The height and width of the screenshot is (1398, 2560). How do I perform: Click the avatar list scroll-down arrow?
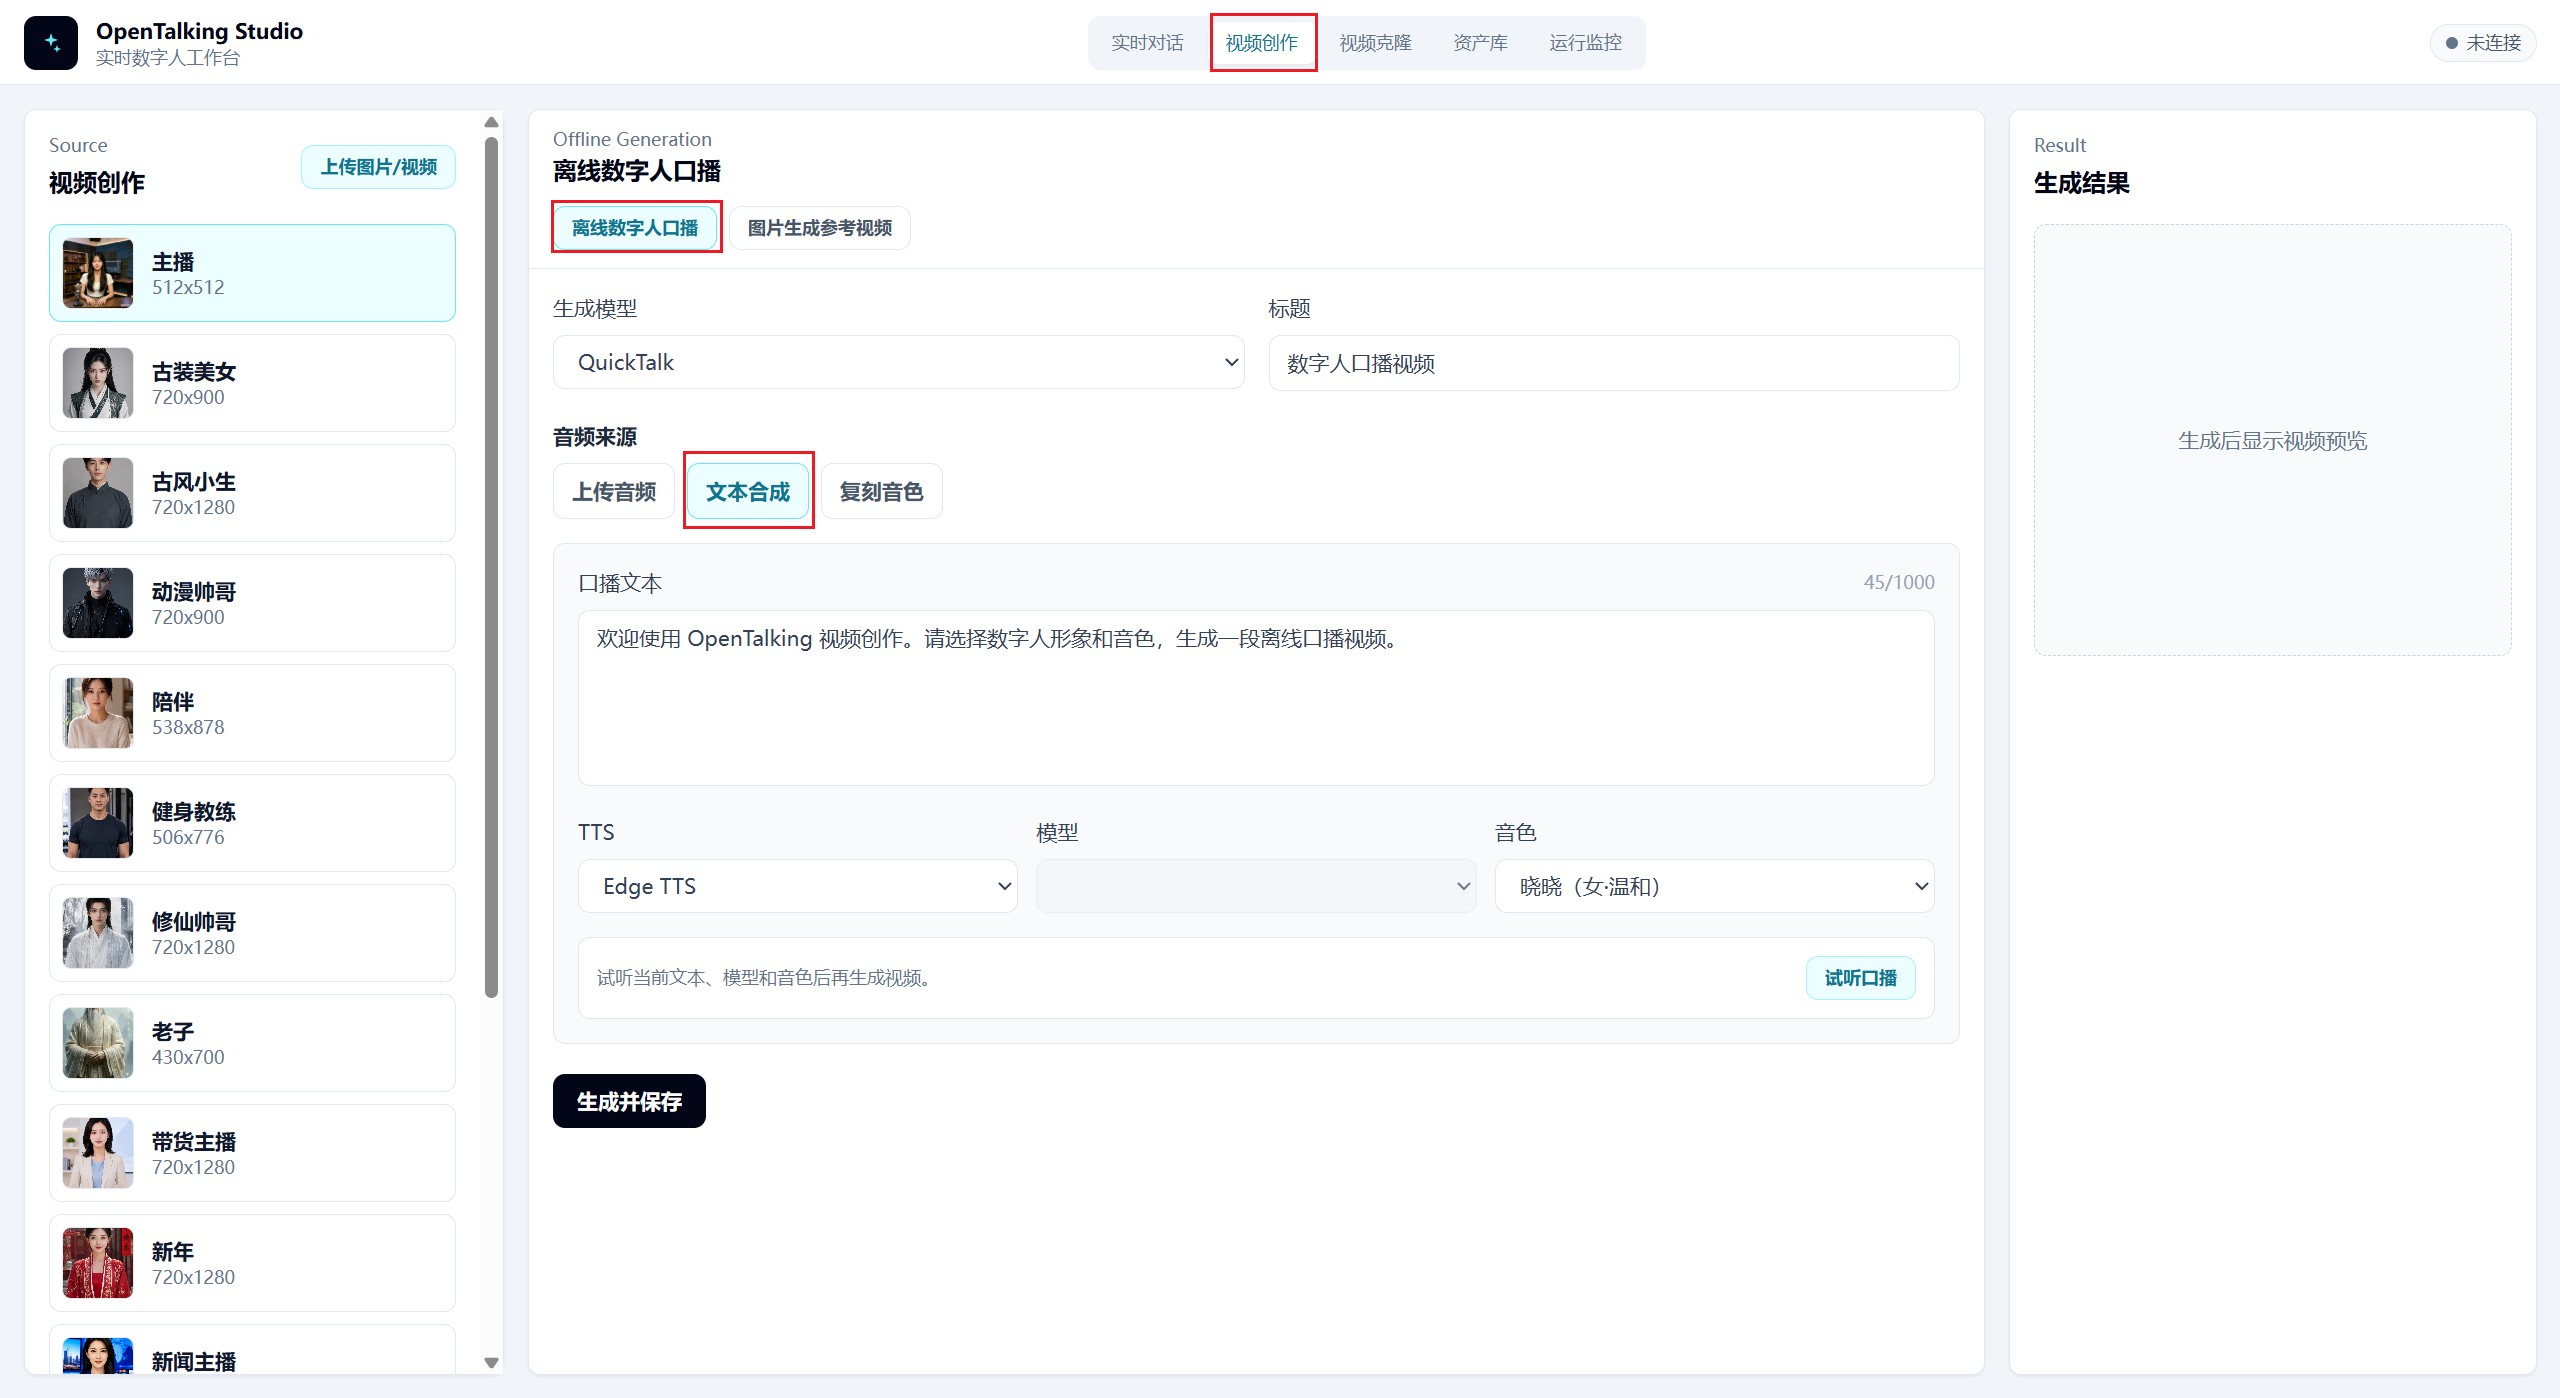point(491,1362)
